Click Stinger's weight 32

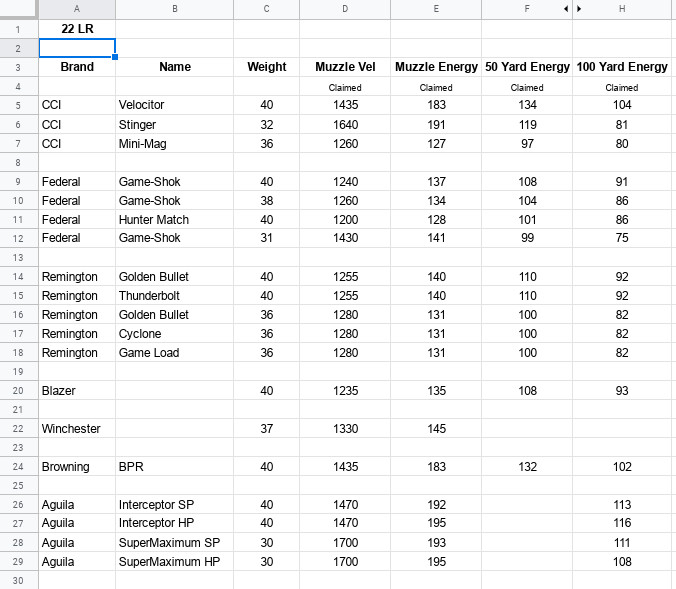coord(266,125)
